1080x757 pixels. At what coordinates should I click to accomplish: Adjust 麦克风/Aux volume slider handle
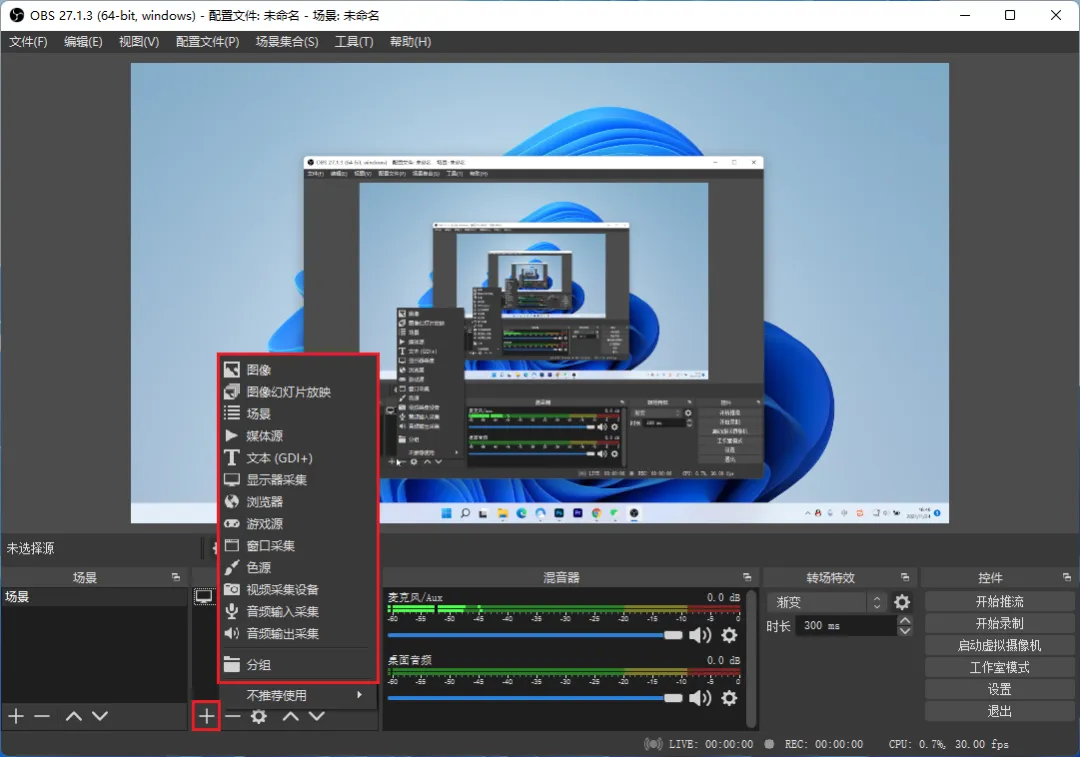pos(673,635)
